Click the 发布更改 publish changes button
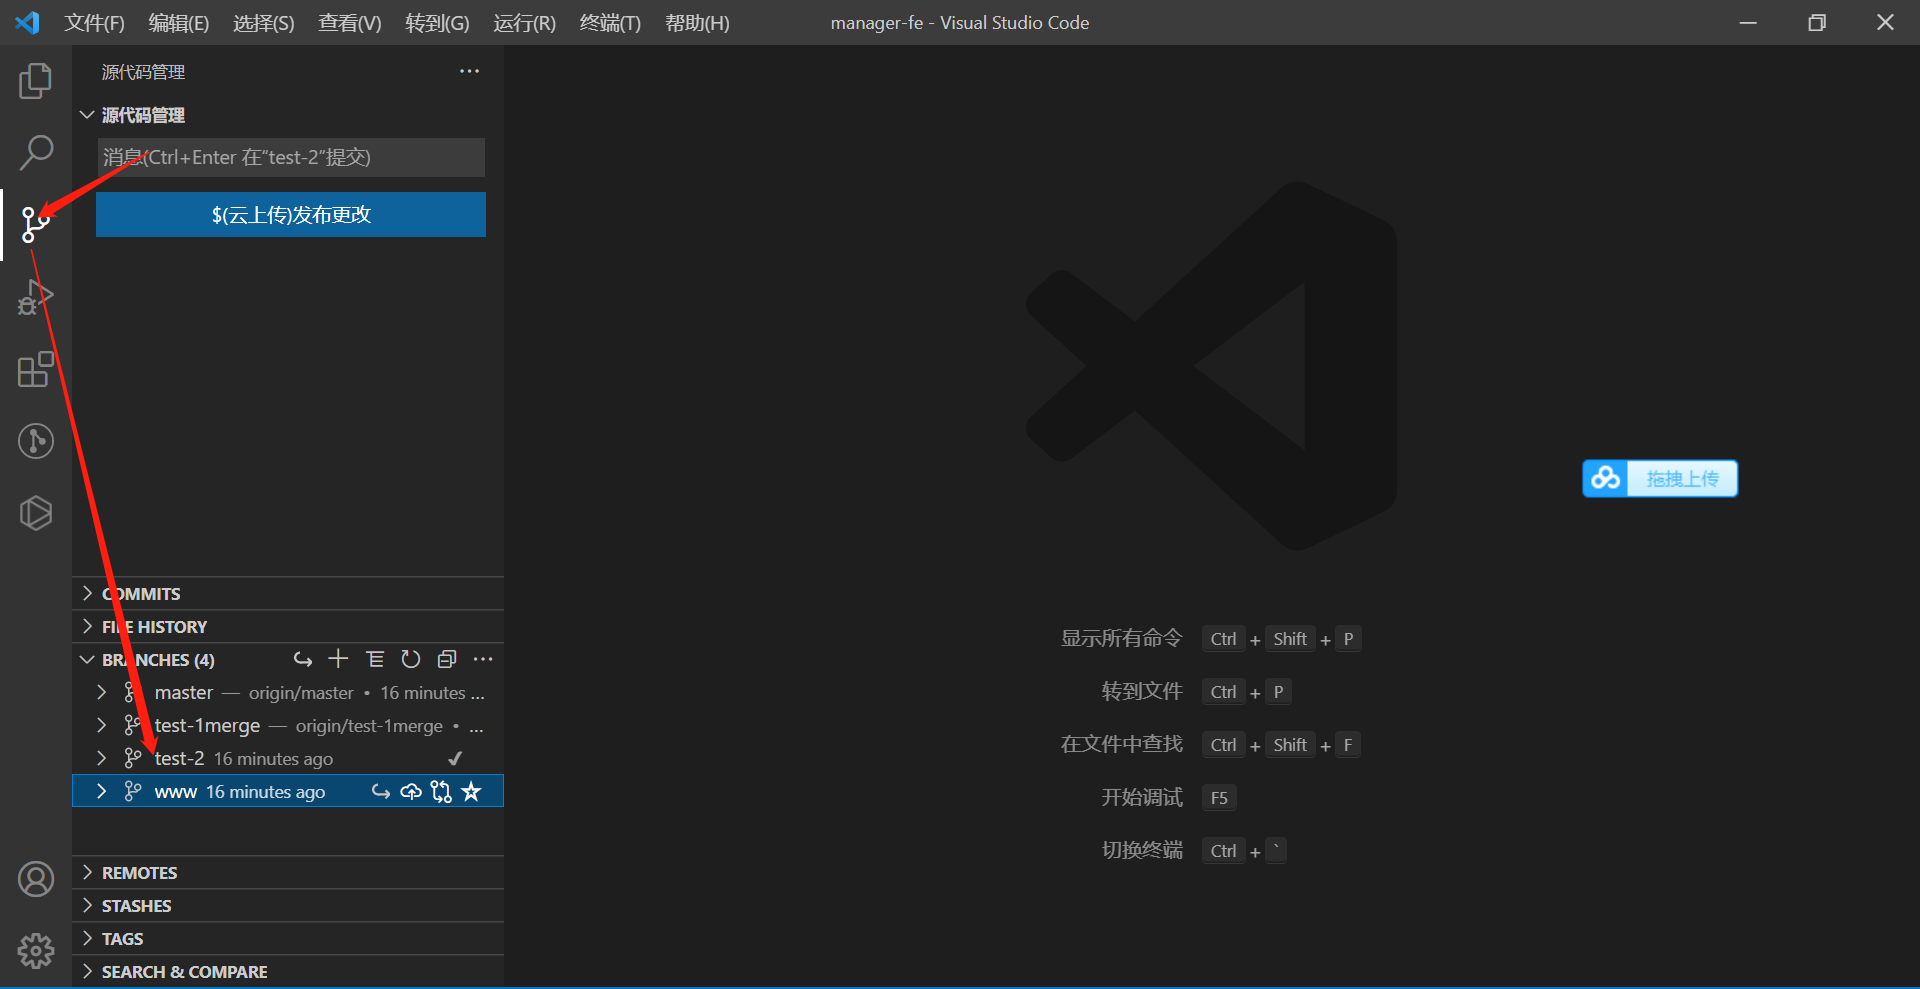Image resolution: width=1920 pixels, height=989 pixels. pyautogui.click(x=291, y=214)
